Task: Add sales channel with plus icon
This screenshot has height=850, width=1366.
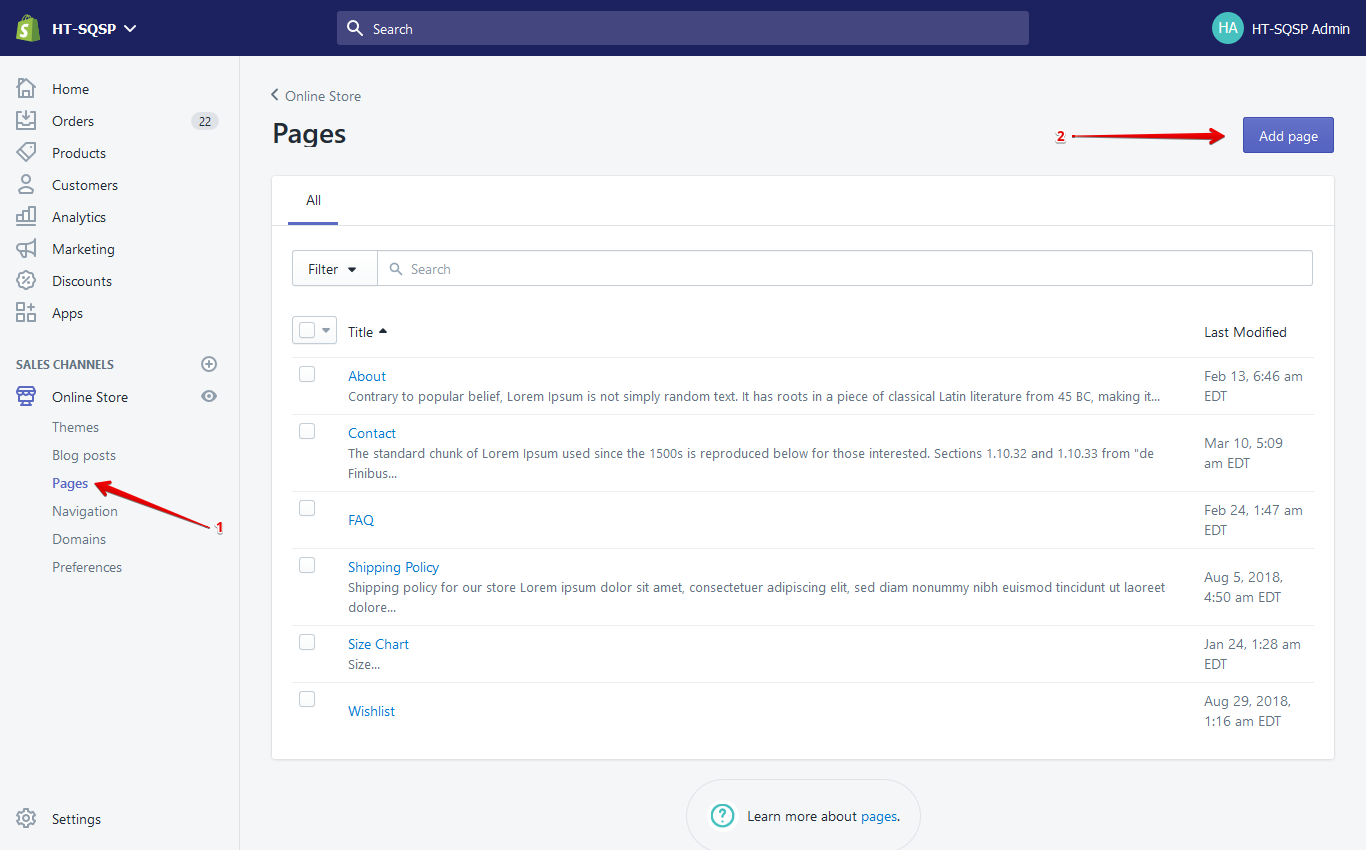Action: 209,364
